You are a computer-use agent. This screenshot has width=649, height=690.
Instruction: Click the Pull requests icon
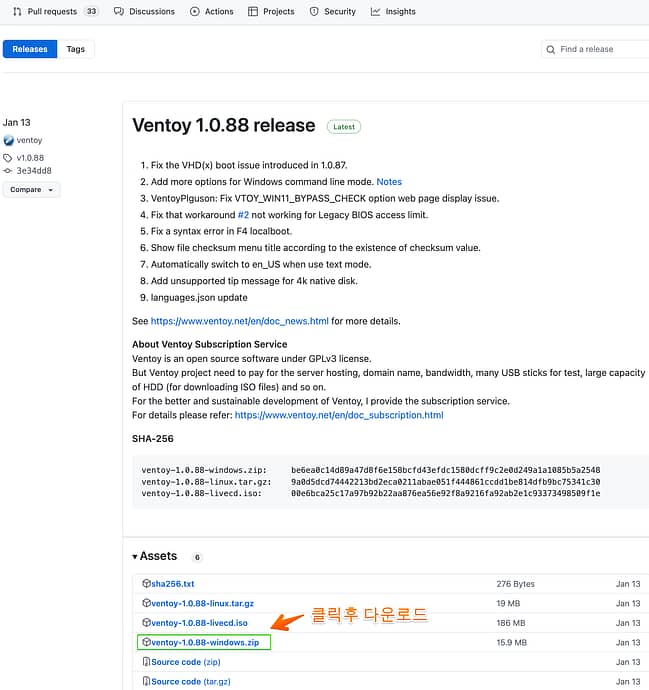[x=17, y=11]
